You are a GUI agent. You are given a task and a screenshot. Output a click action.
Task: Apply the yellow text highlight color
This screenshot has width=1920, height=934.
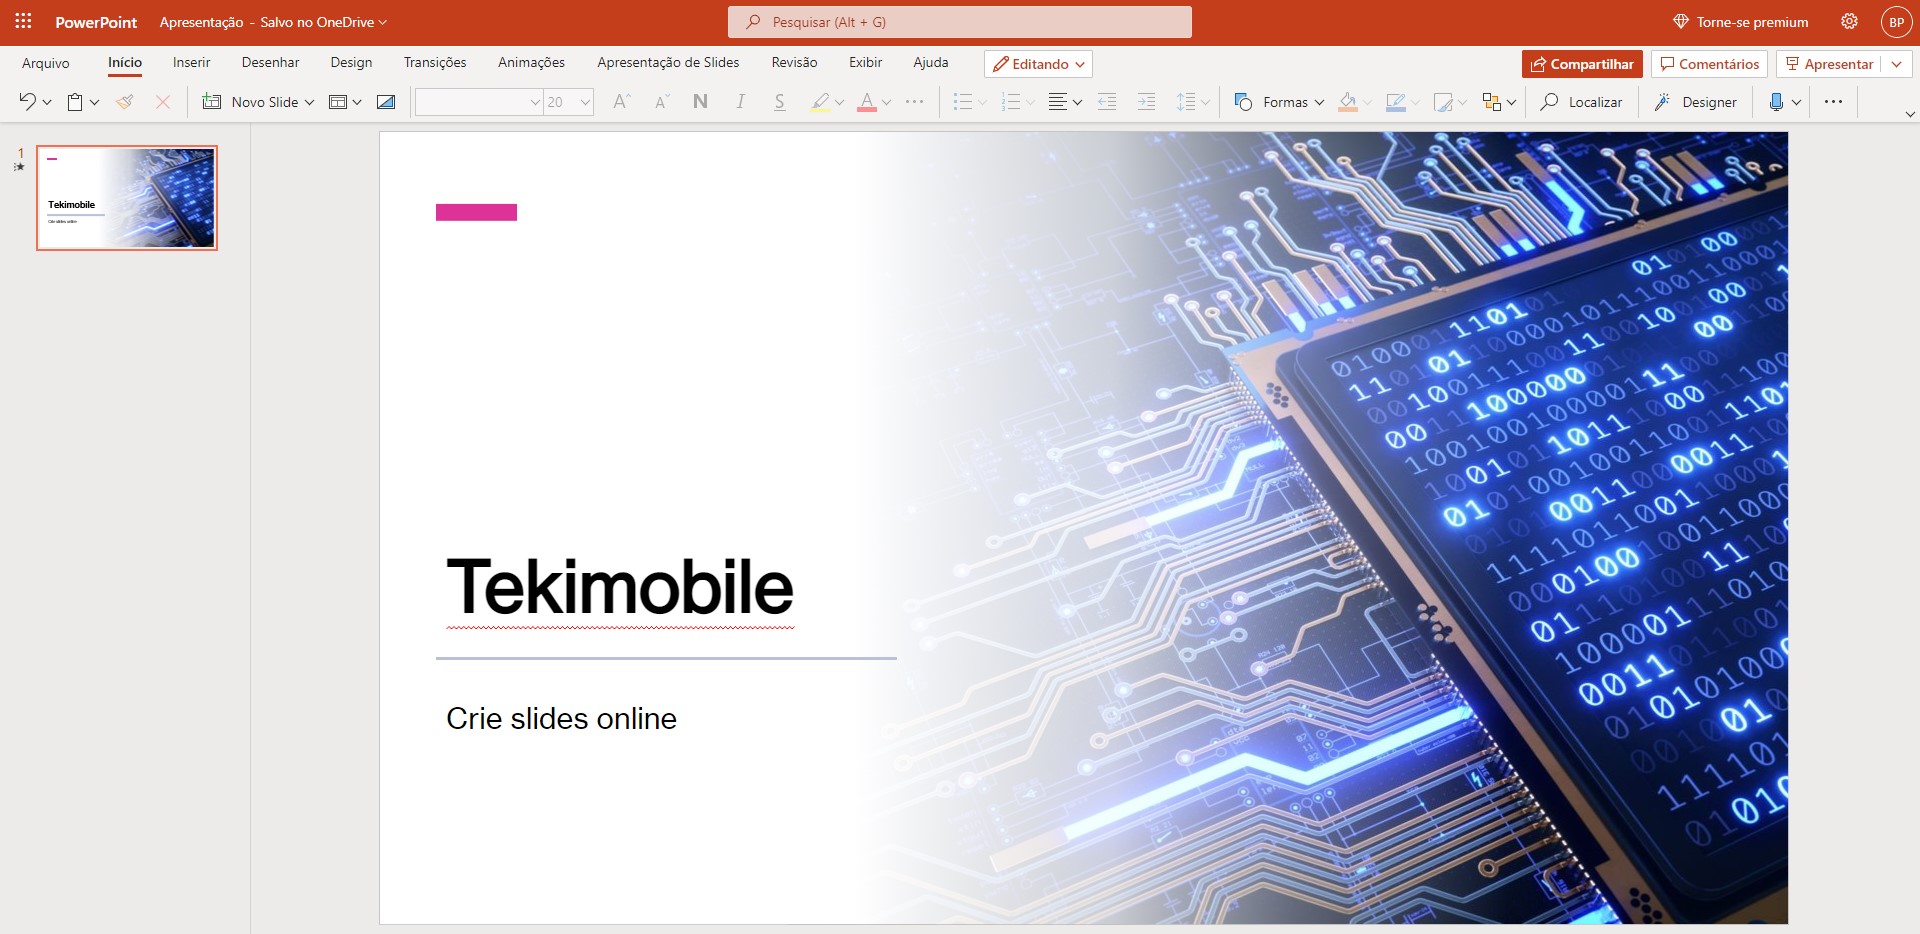point(820,101)
